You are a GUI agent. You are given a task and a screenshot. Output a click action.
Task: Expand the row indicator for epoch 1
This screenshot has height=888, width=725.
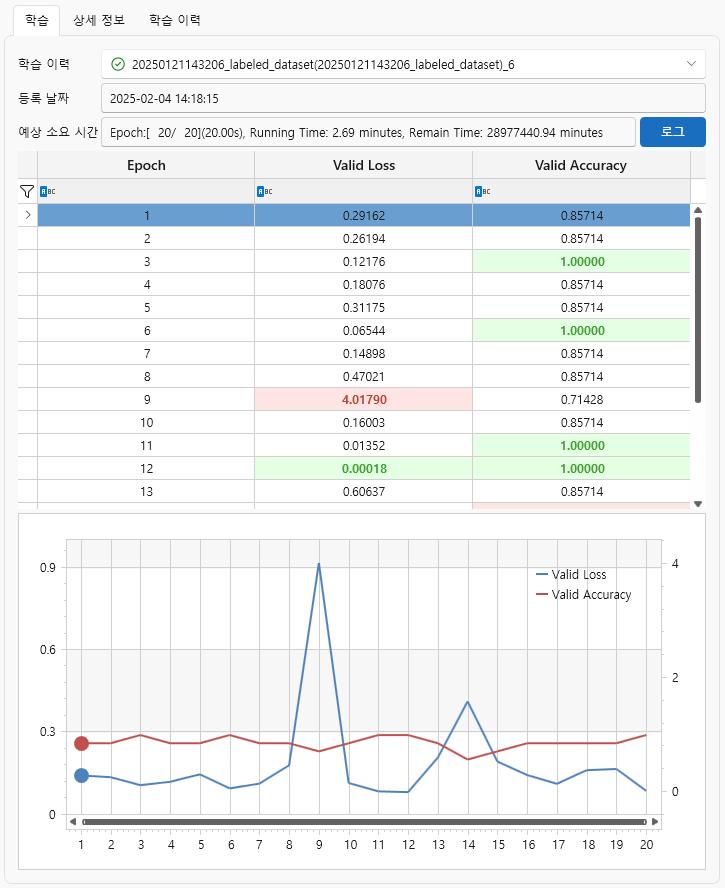[27, 215]
